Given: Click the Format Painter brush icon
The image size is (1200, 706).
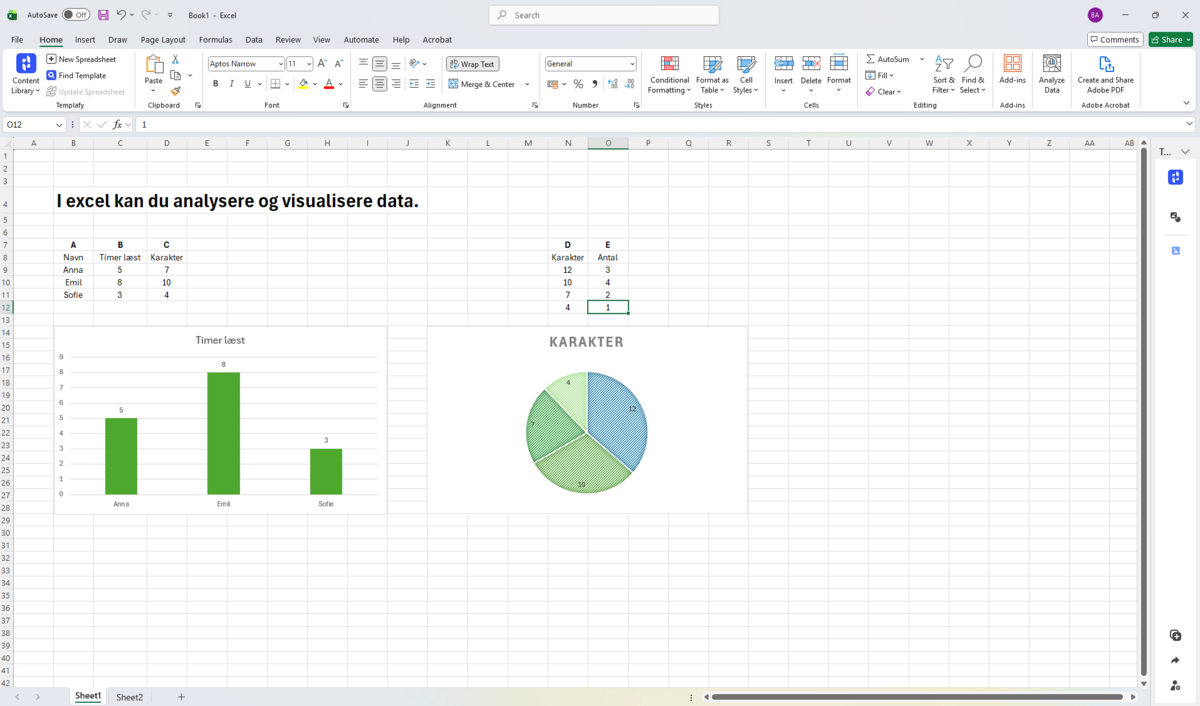Looking at the screenshot, I should [175, 91].
